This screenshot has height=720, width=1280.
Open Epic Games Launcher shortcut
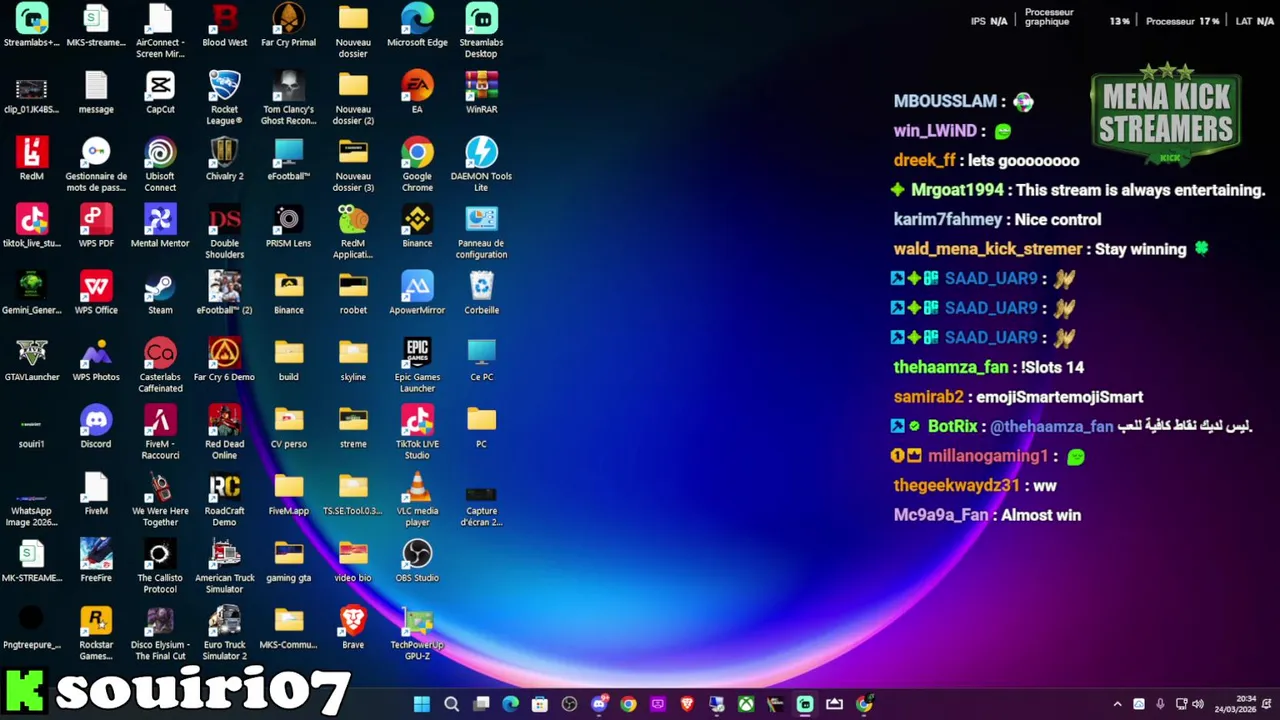(x=417, y=366)
